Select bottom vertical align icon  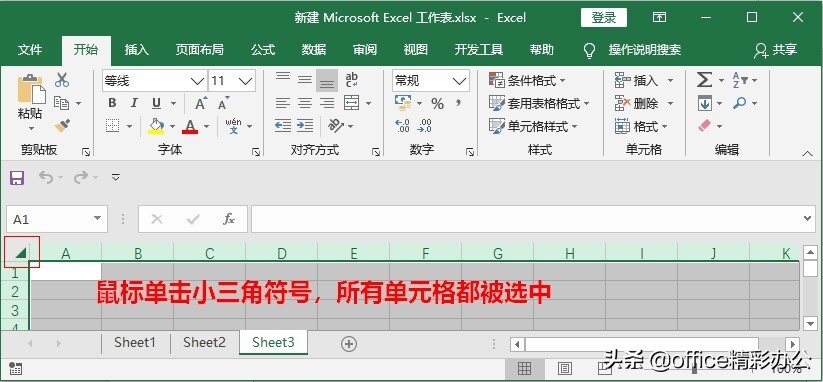(327, 81)
